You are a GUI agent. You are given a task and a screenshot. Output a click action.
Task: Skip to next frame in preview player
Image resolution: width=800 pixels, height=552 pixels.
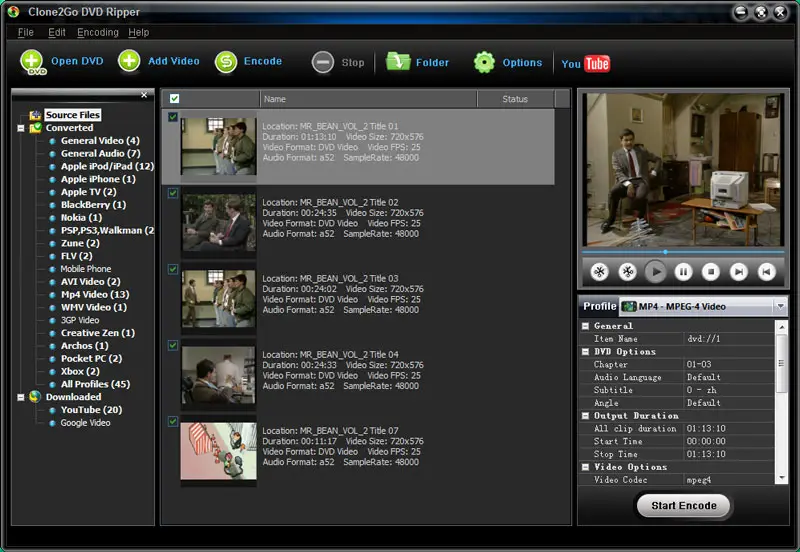click(x=738, y=272)
